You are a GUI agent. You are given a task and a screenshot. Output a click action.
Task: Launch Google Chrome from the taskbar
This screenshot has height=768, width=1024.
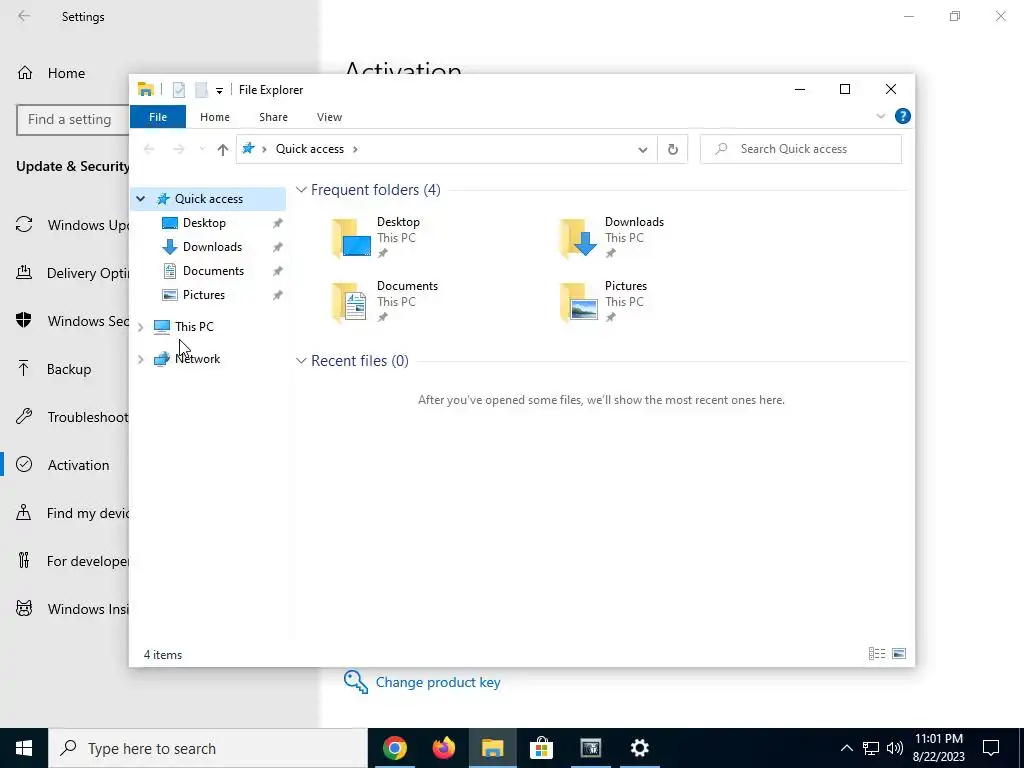pyautogui.click(x=394, y=748)
